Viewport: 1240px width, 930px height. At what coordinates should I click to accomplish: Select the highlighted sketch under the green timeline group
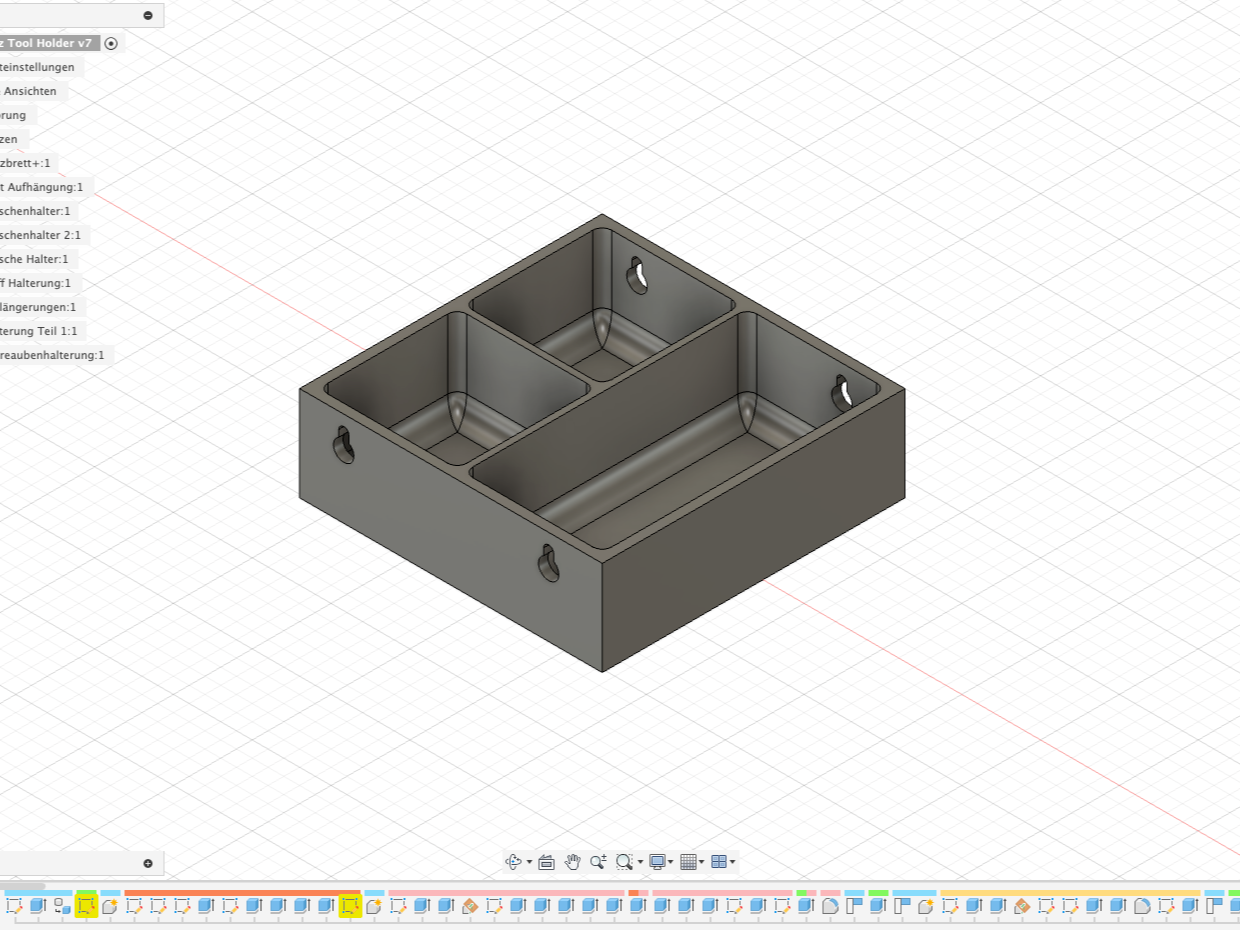click(x=86, y=906)
